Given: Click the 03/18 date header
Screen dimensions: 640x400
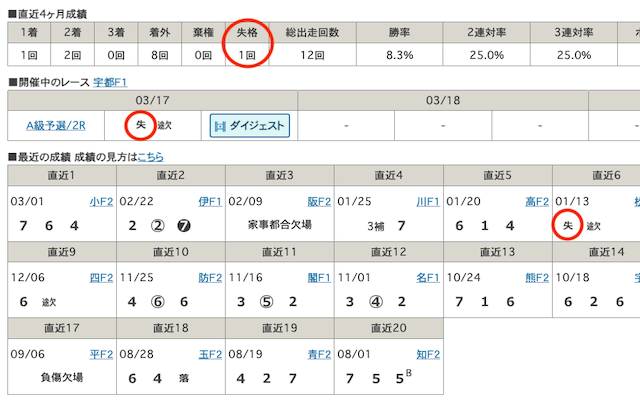Looking at the screenshot, I should click(443, 100).
